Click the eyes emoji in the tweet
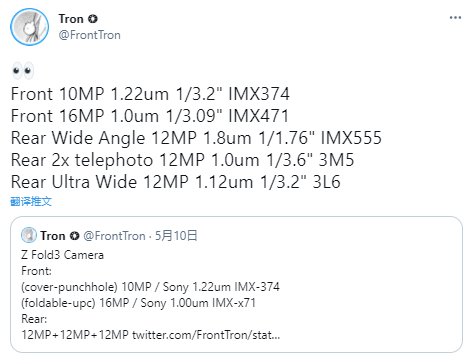The image size is (475, 360). click(x=22, y=71)
